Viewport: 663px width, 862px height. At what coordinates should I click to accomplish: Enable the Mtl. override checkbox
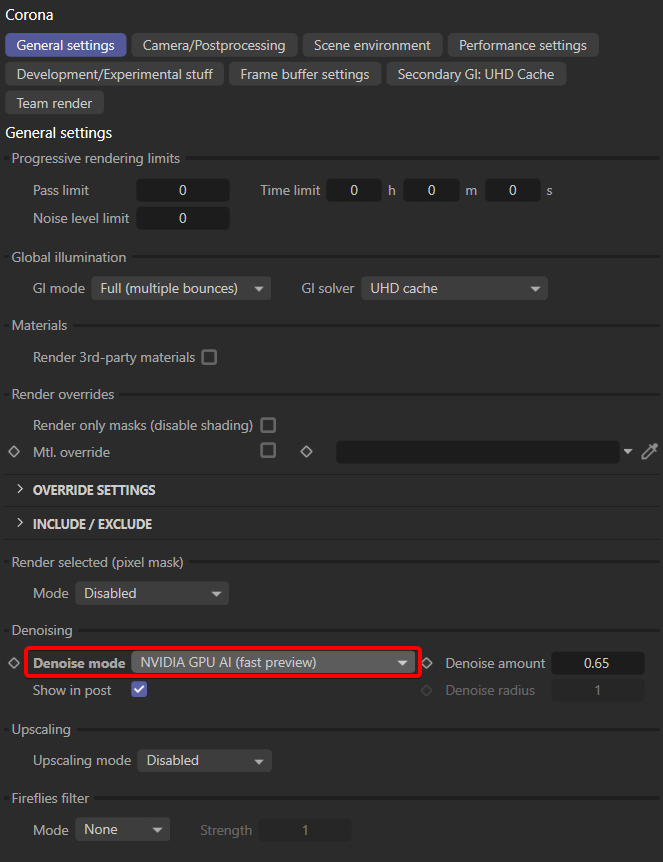pos(268,451)
